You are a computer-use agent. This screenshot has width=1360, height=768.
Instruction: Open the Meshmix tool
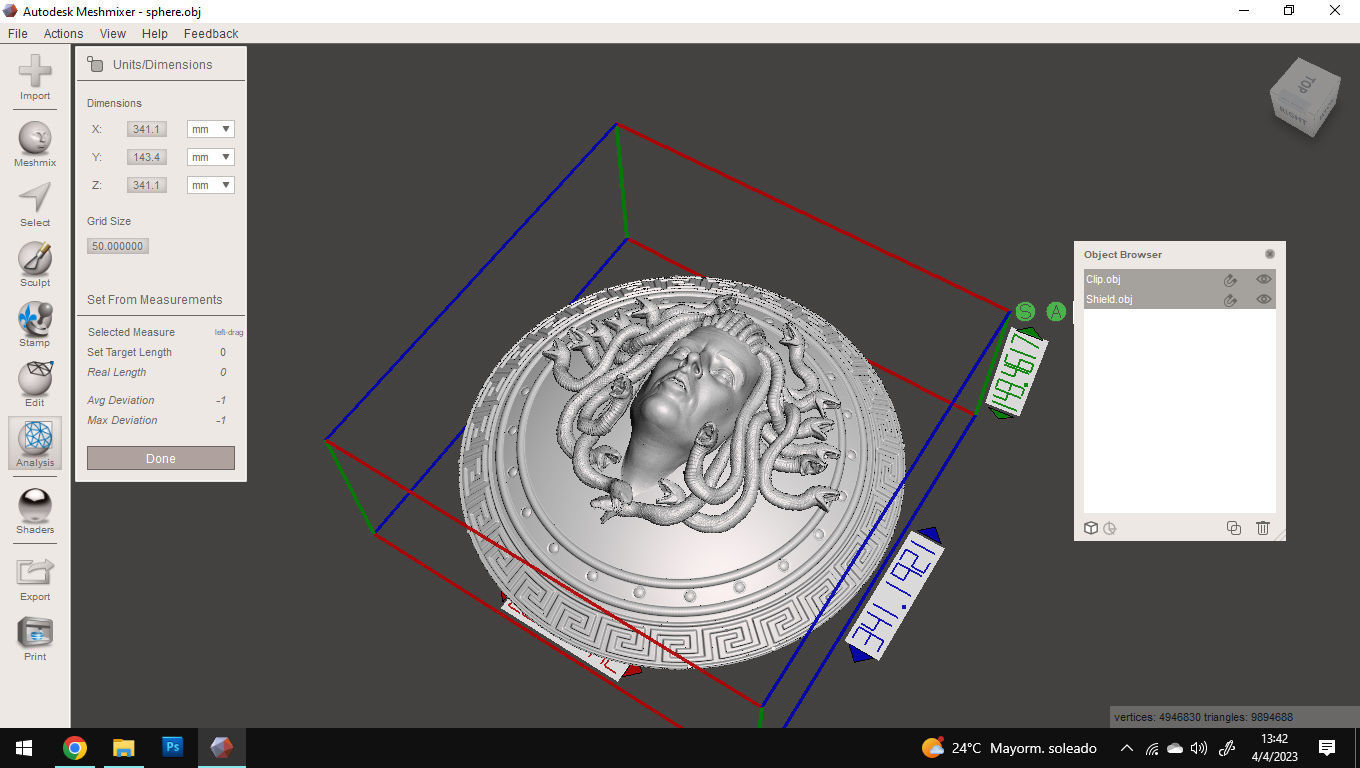pos(35,144)
